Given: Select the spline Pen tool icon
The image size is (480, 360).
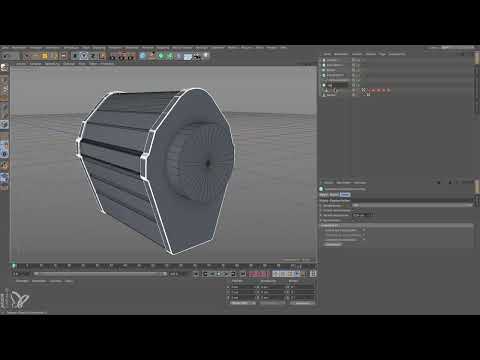Looking at the screenshot, I should point(152,56).
